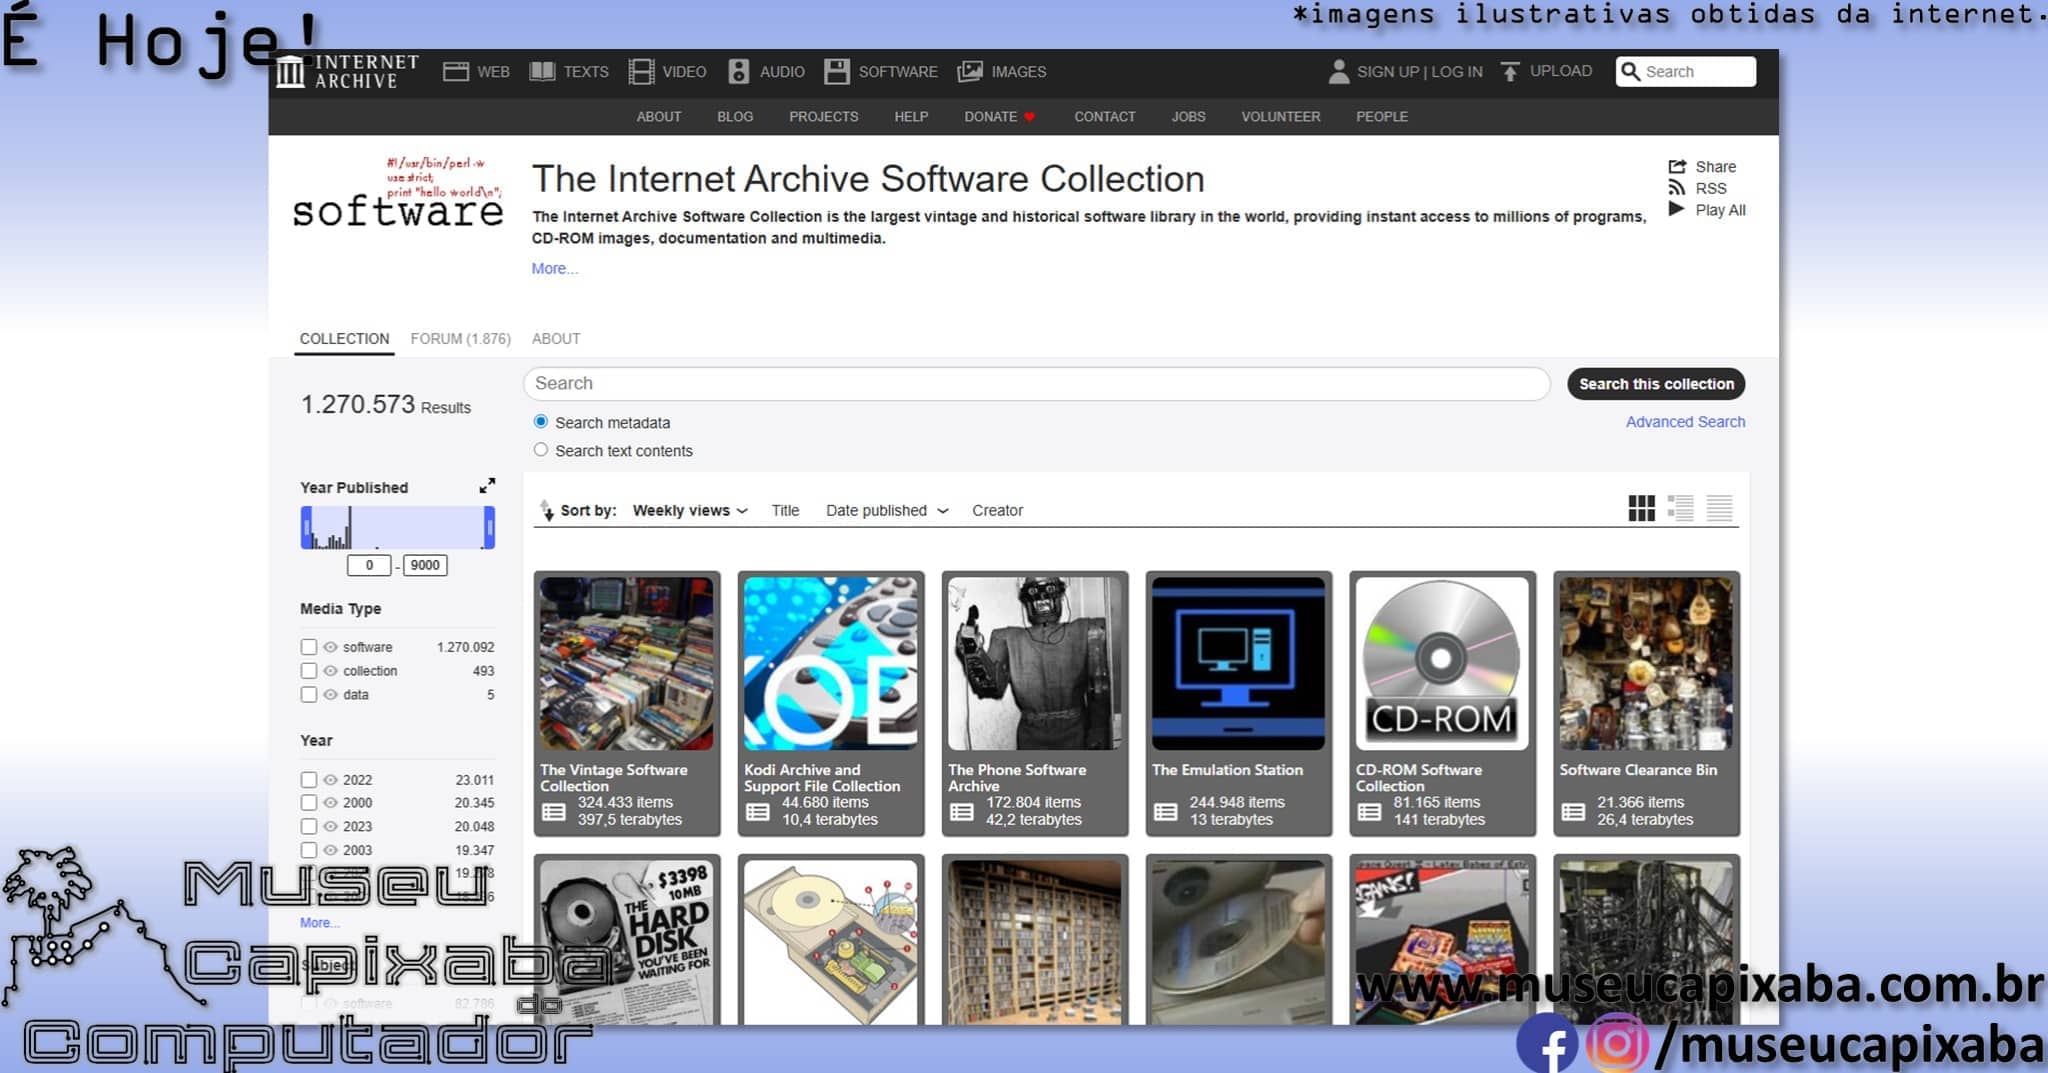Image resolution: width=2048 pixels, height=1073 pixels.
Task: Expand the Year Published histogram
Action: coord(487,486)
